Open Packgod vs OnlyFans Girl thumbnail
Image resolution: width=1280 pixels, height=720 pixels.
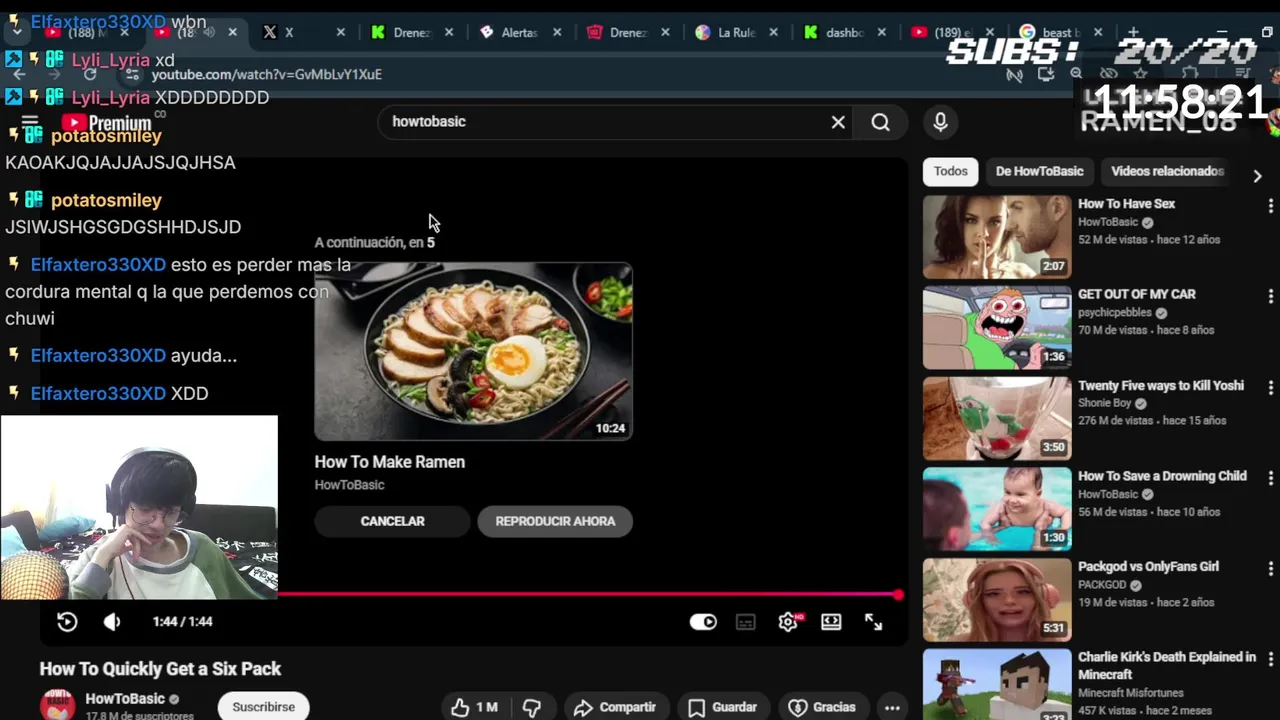coord(996,600)
